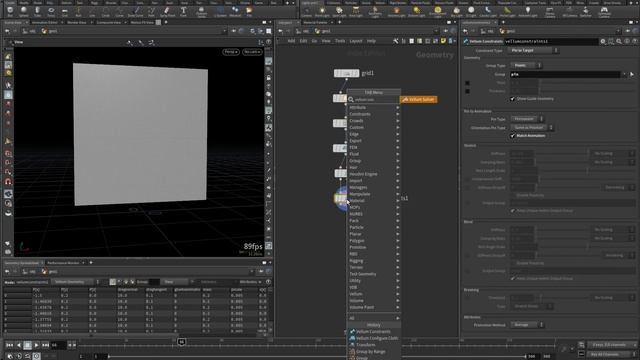Open the No cam dropdown in viewport
This screenshot has width=640, height=360.
click(x=251, y=52)
